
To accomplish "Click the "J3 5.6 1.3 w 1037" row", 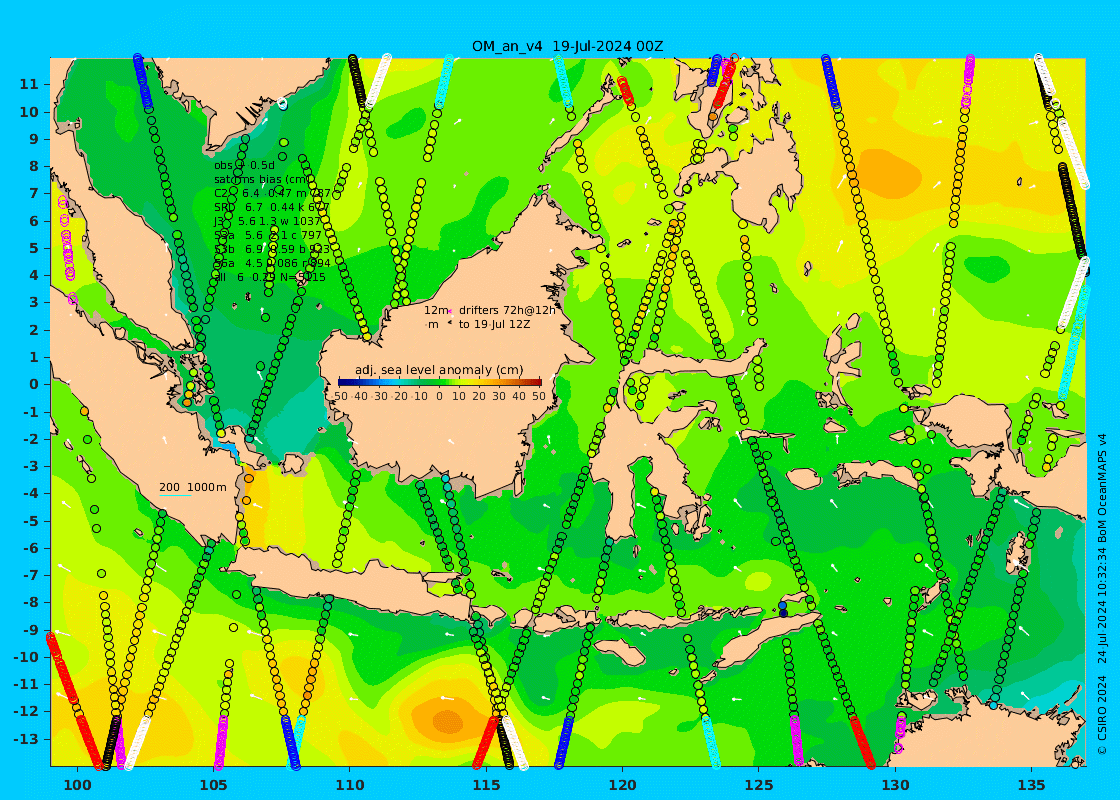I will (x=267, y=221).
